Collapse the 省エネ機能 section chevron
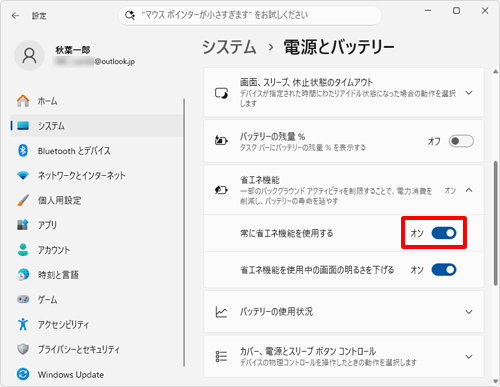The image size is (500, 387). point(469,190)
